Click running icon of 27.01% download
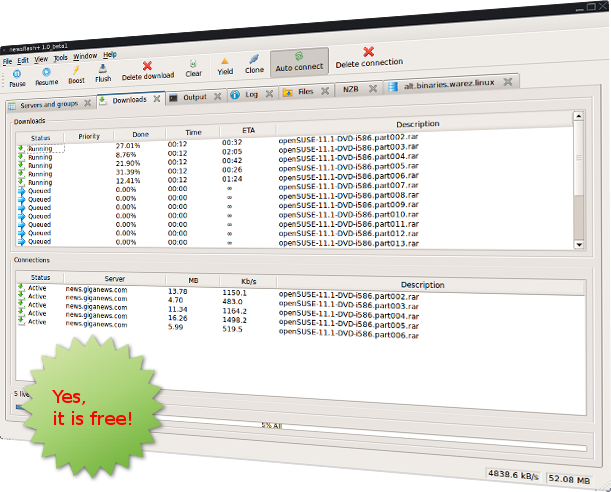 (21, 148)
